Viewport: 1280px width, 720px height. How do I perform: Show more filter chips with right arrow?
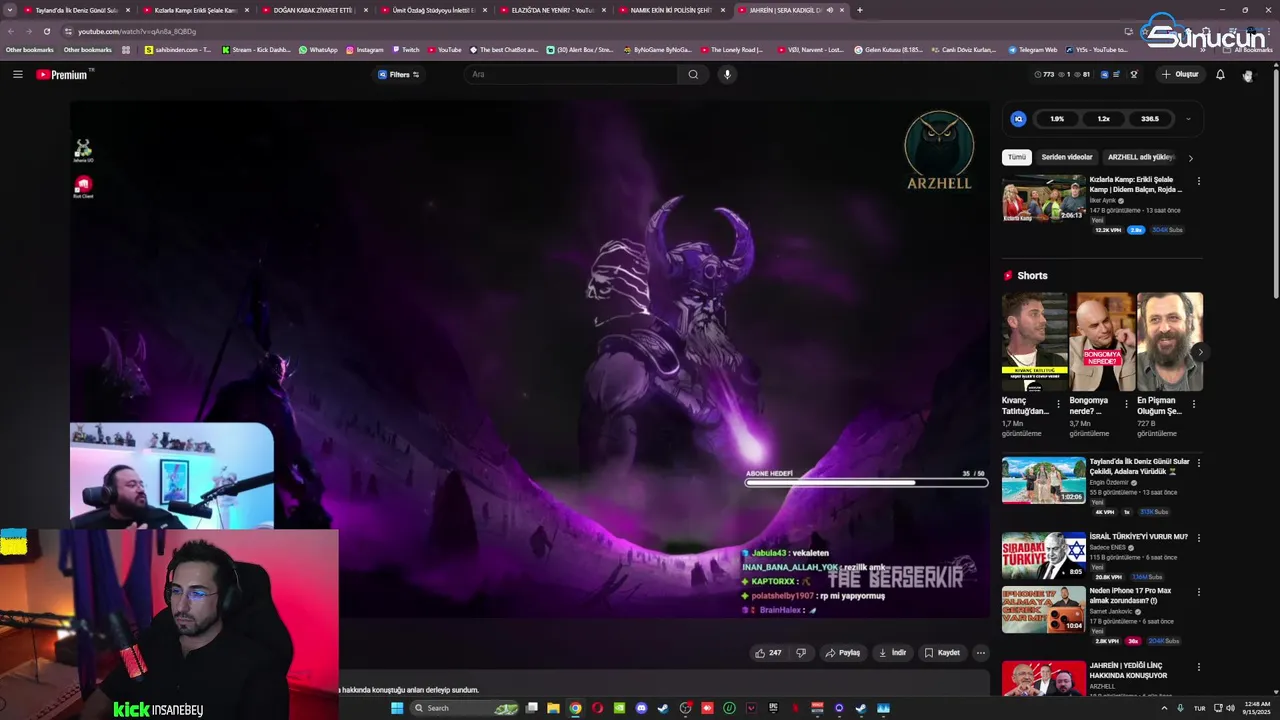click(1190, 158)
